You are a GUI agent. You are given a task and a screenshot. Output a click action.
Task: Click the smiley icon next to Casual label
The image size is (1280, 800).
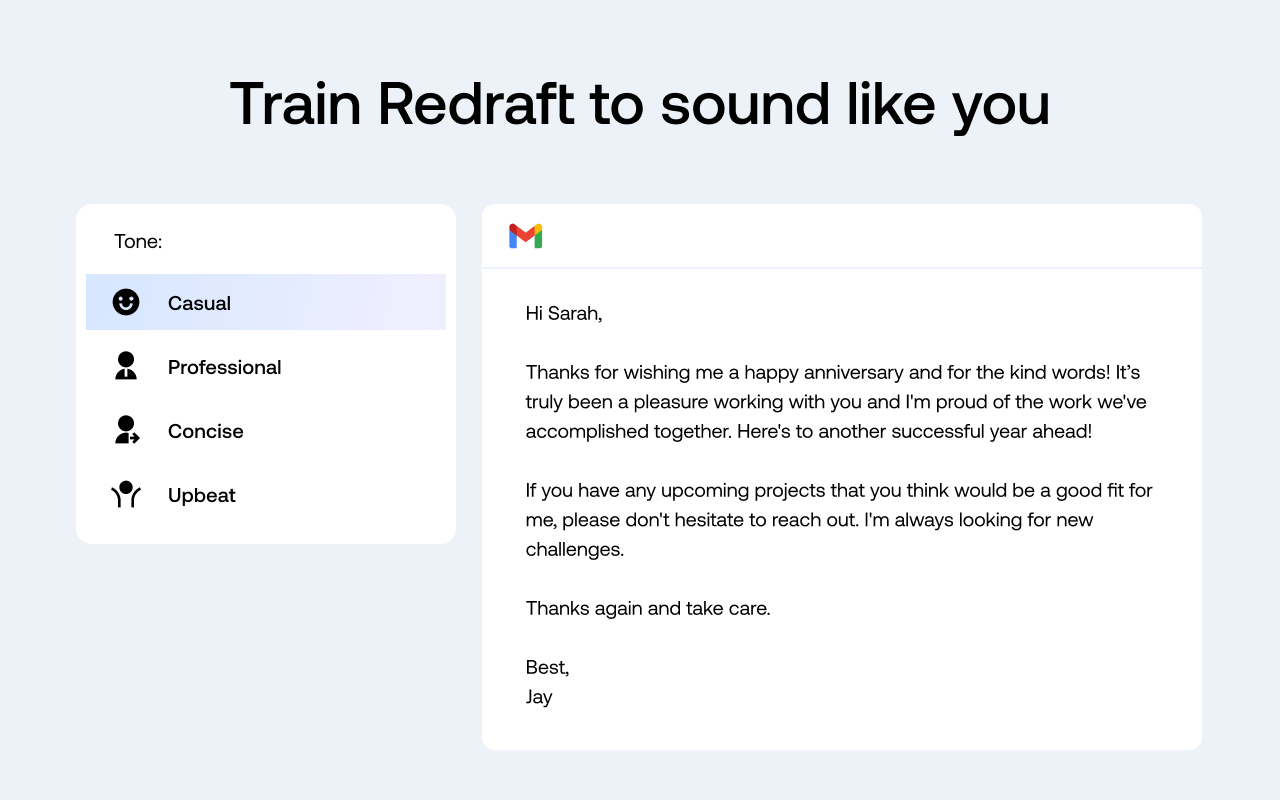(126, 301)
